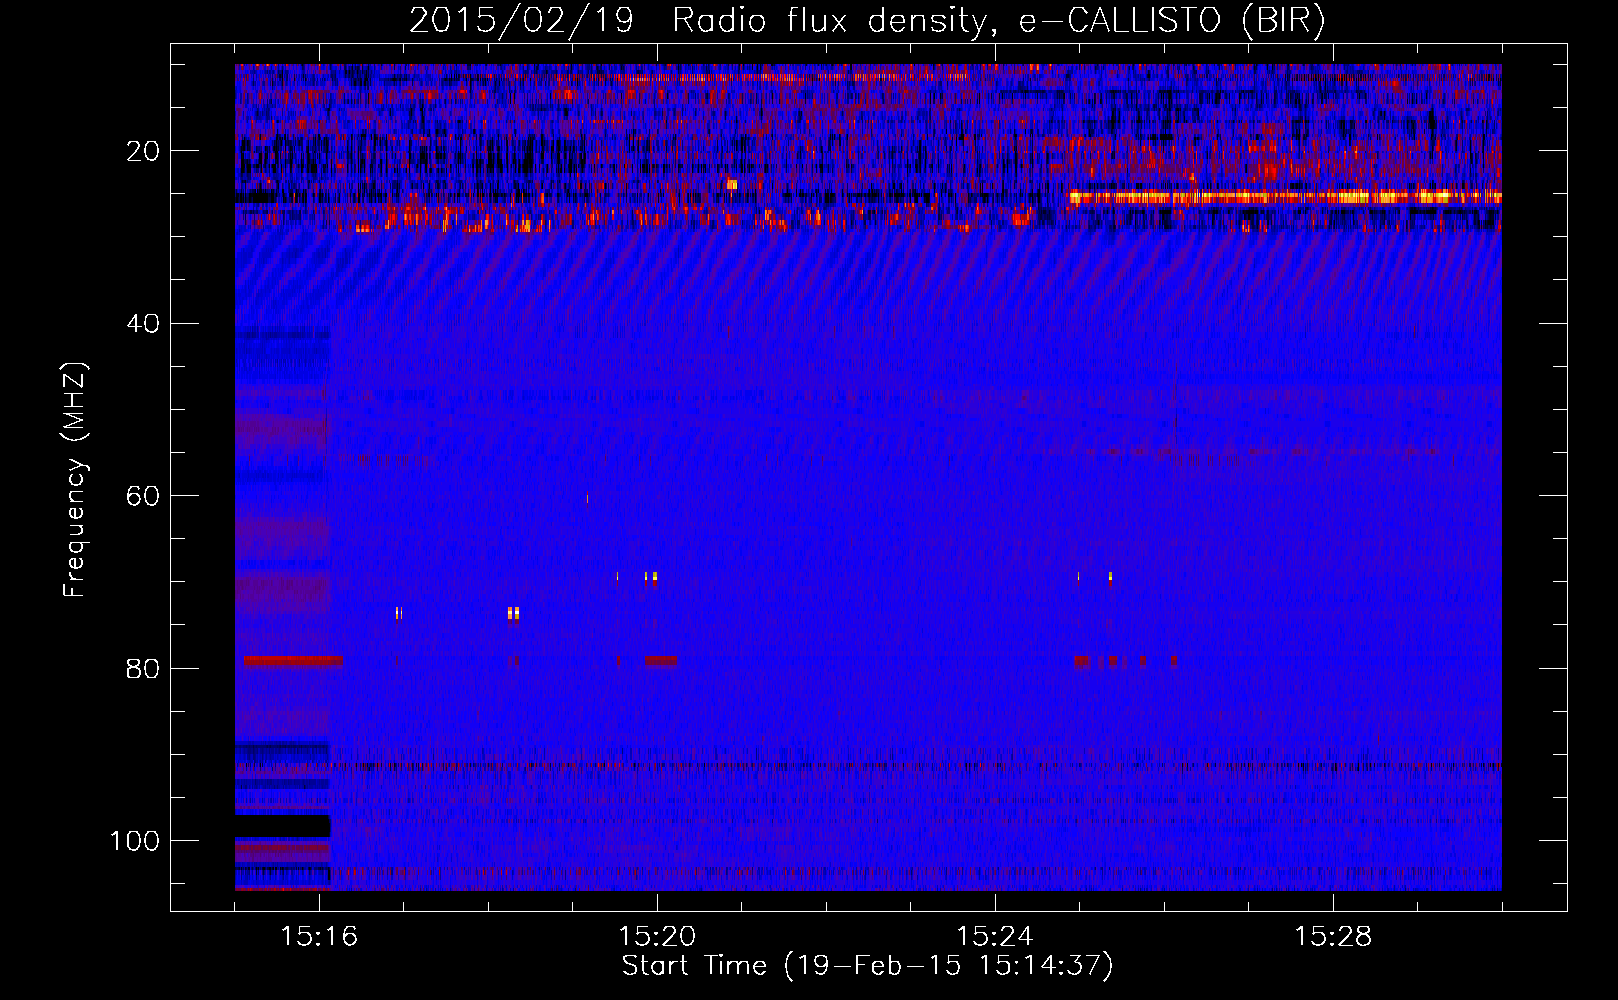
Task: Click the '20' frequency tick label
Action: [143, 151]
